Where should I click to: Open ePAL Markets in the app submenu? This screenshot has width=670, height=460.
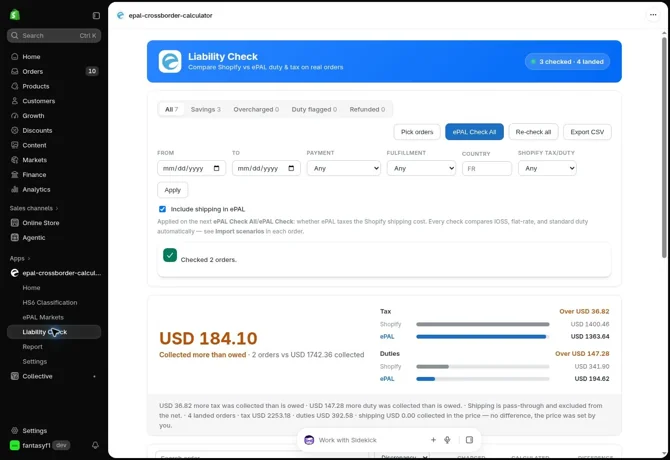[x=43, y=317]
